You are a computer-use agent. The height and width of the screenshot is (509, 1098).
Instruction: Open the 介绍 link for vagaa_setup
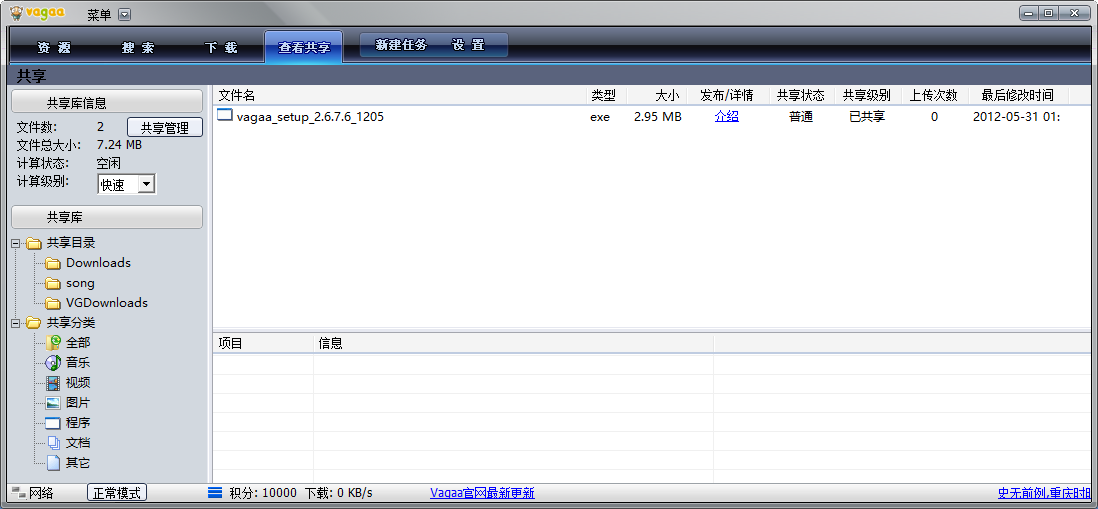[x=727, y=117]
